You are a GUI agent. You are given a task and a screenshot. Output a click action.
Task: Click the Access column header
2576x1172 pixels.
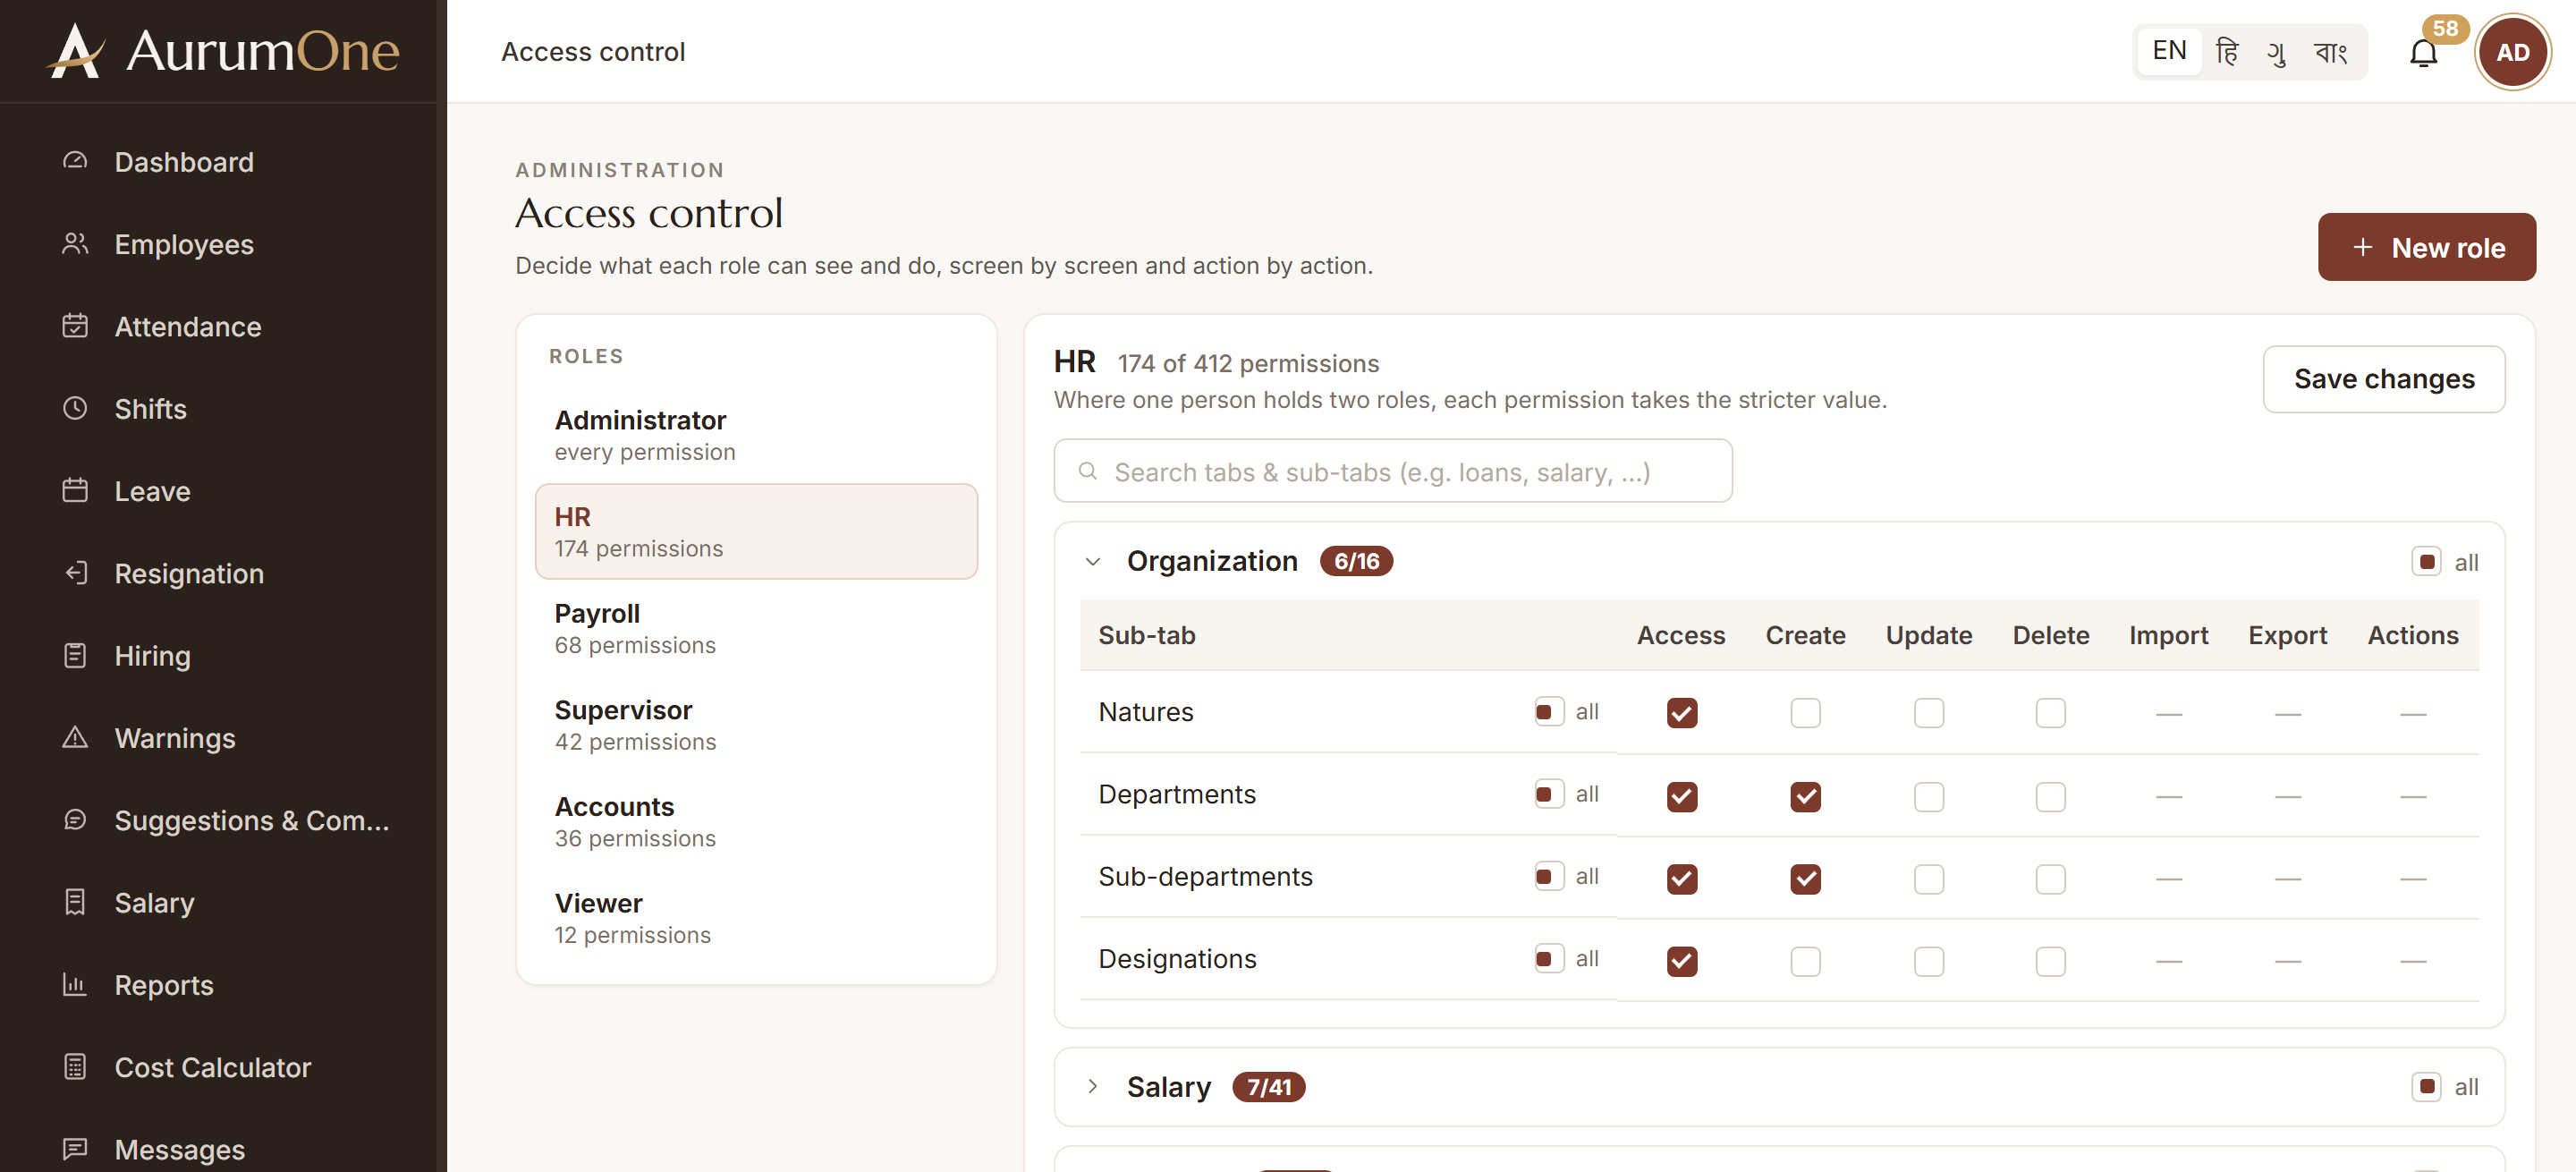(1680, 635)
